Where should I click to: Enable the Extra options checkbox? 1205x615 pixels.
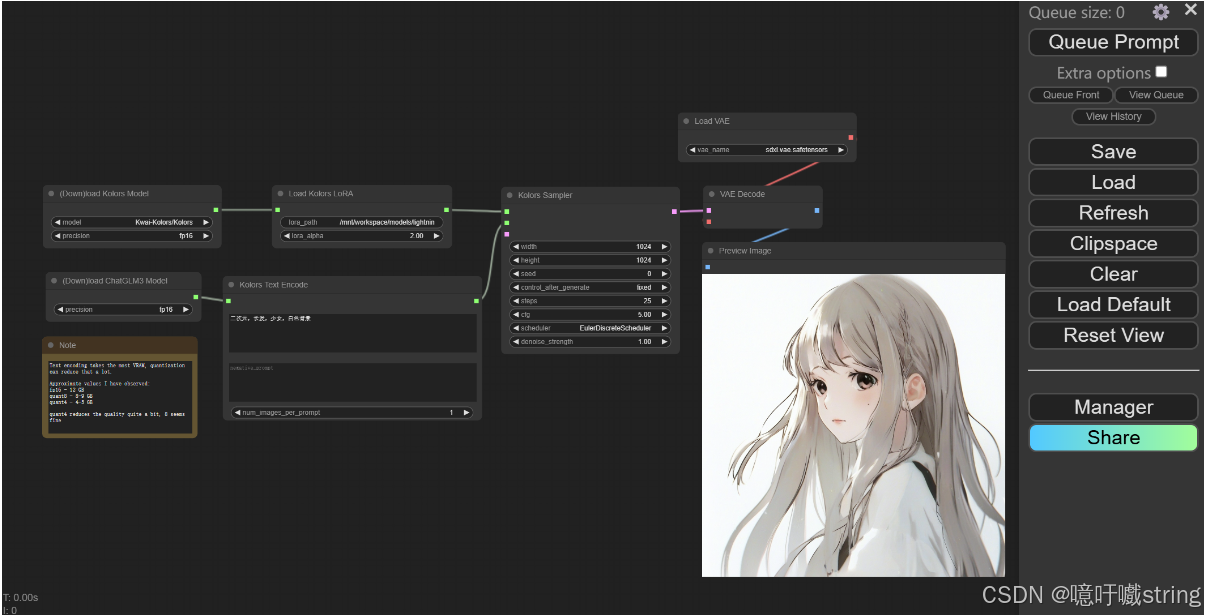click(x=1161, y=72)
